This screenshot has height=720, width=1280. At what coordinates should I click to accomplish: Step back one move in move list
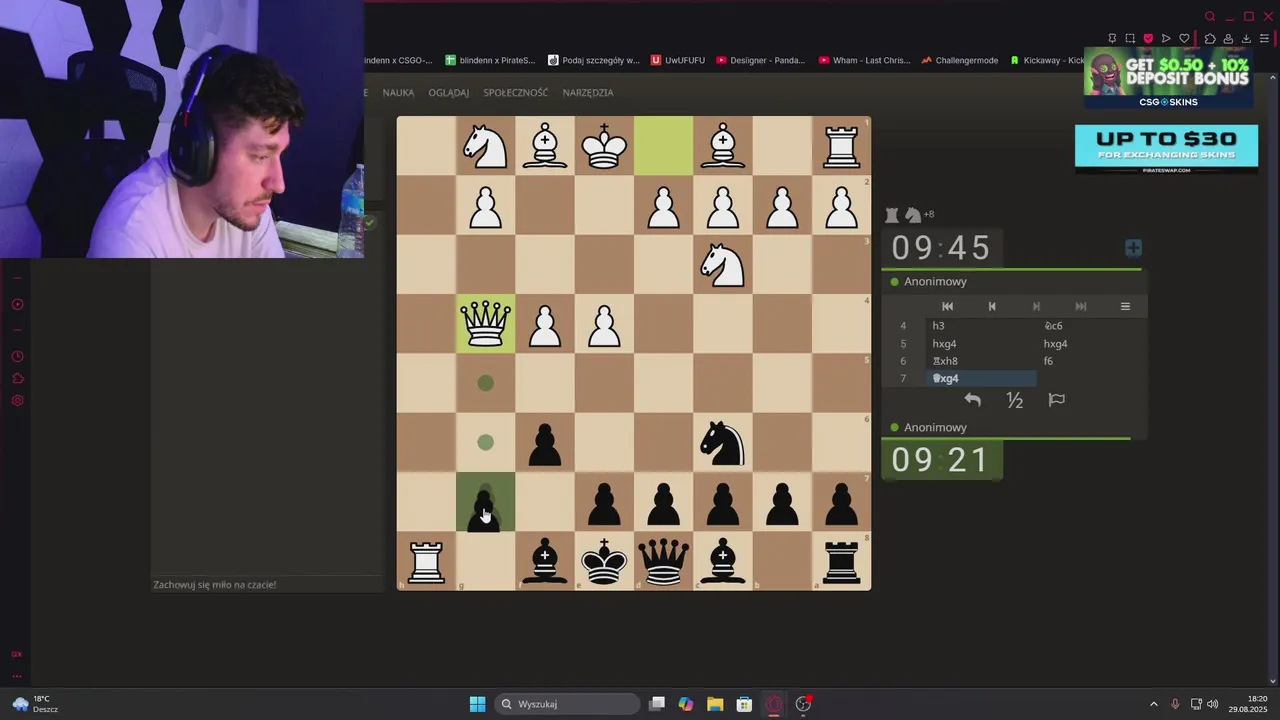tap(992, 306)
